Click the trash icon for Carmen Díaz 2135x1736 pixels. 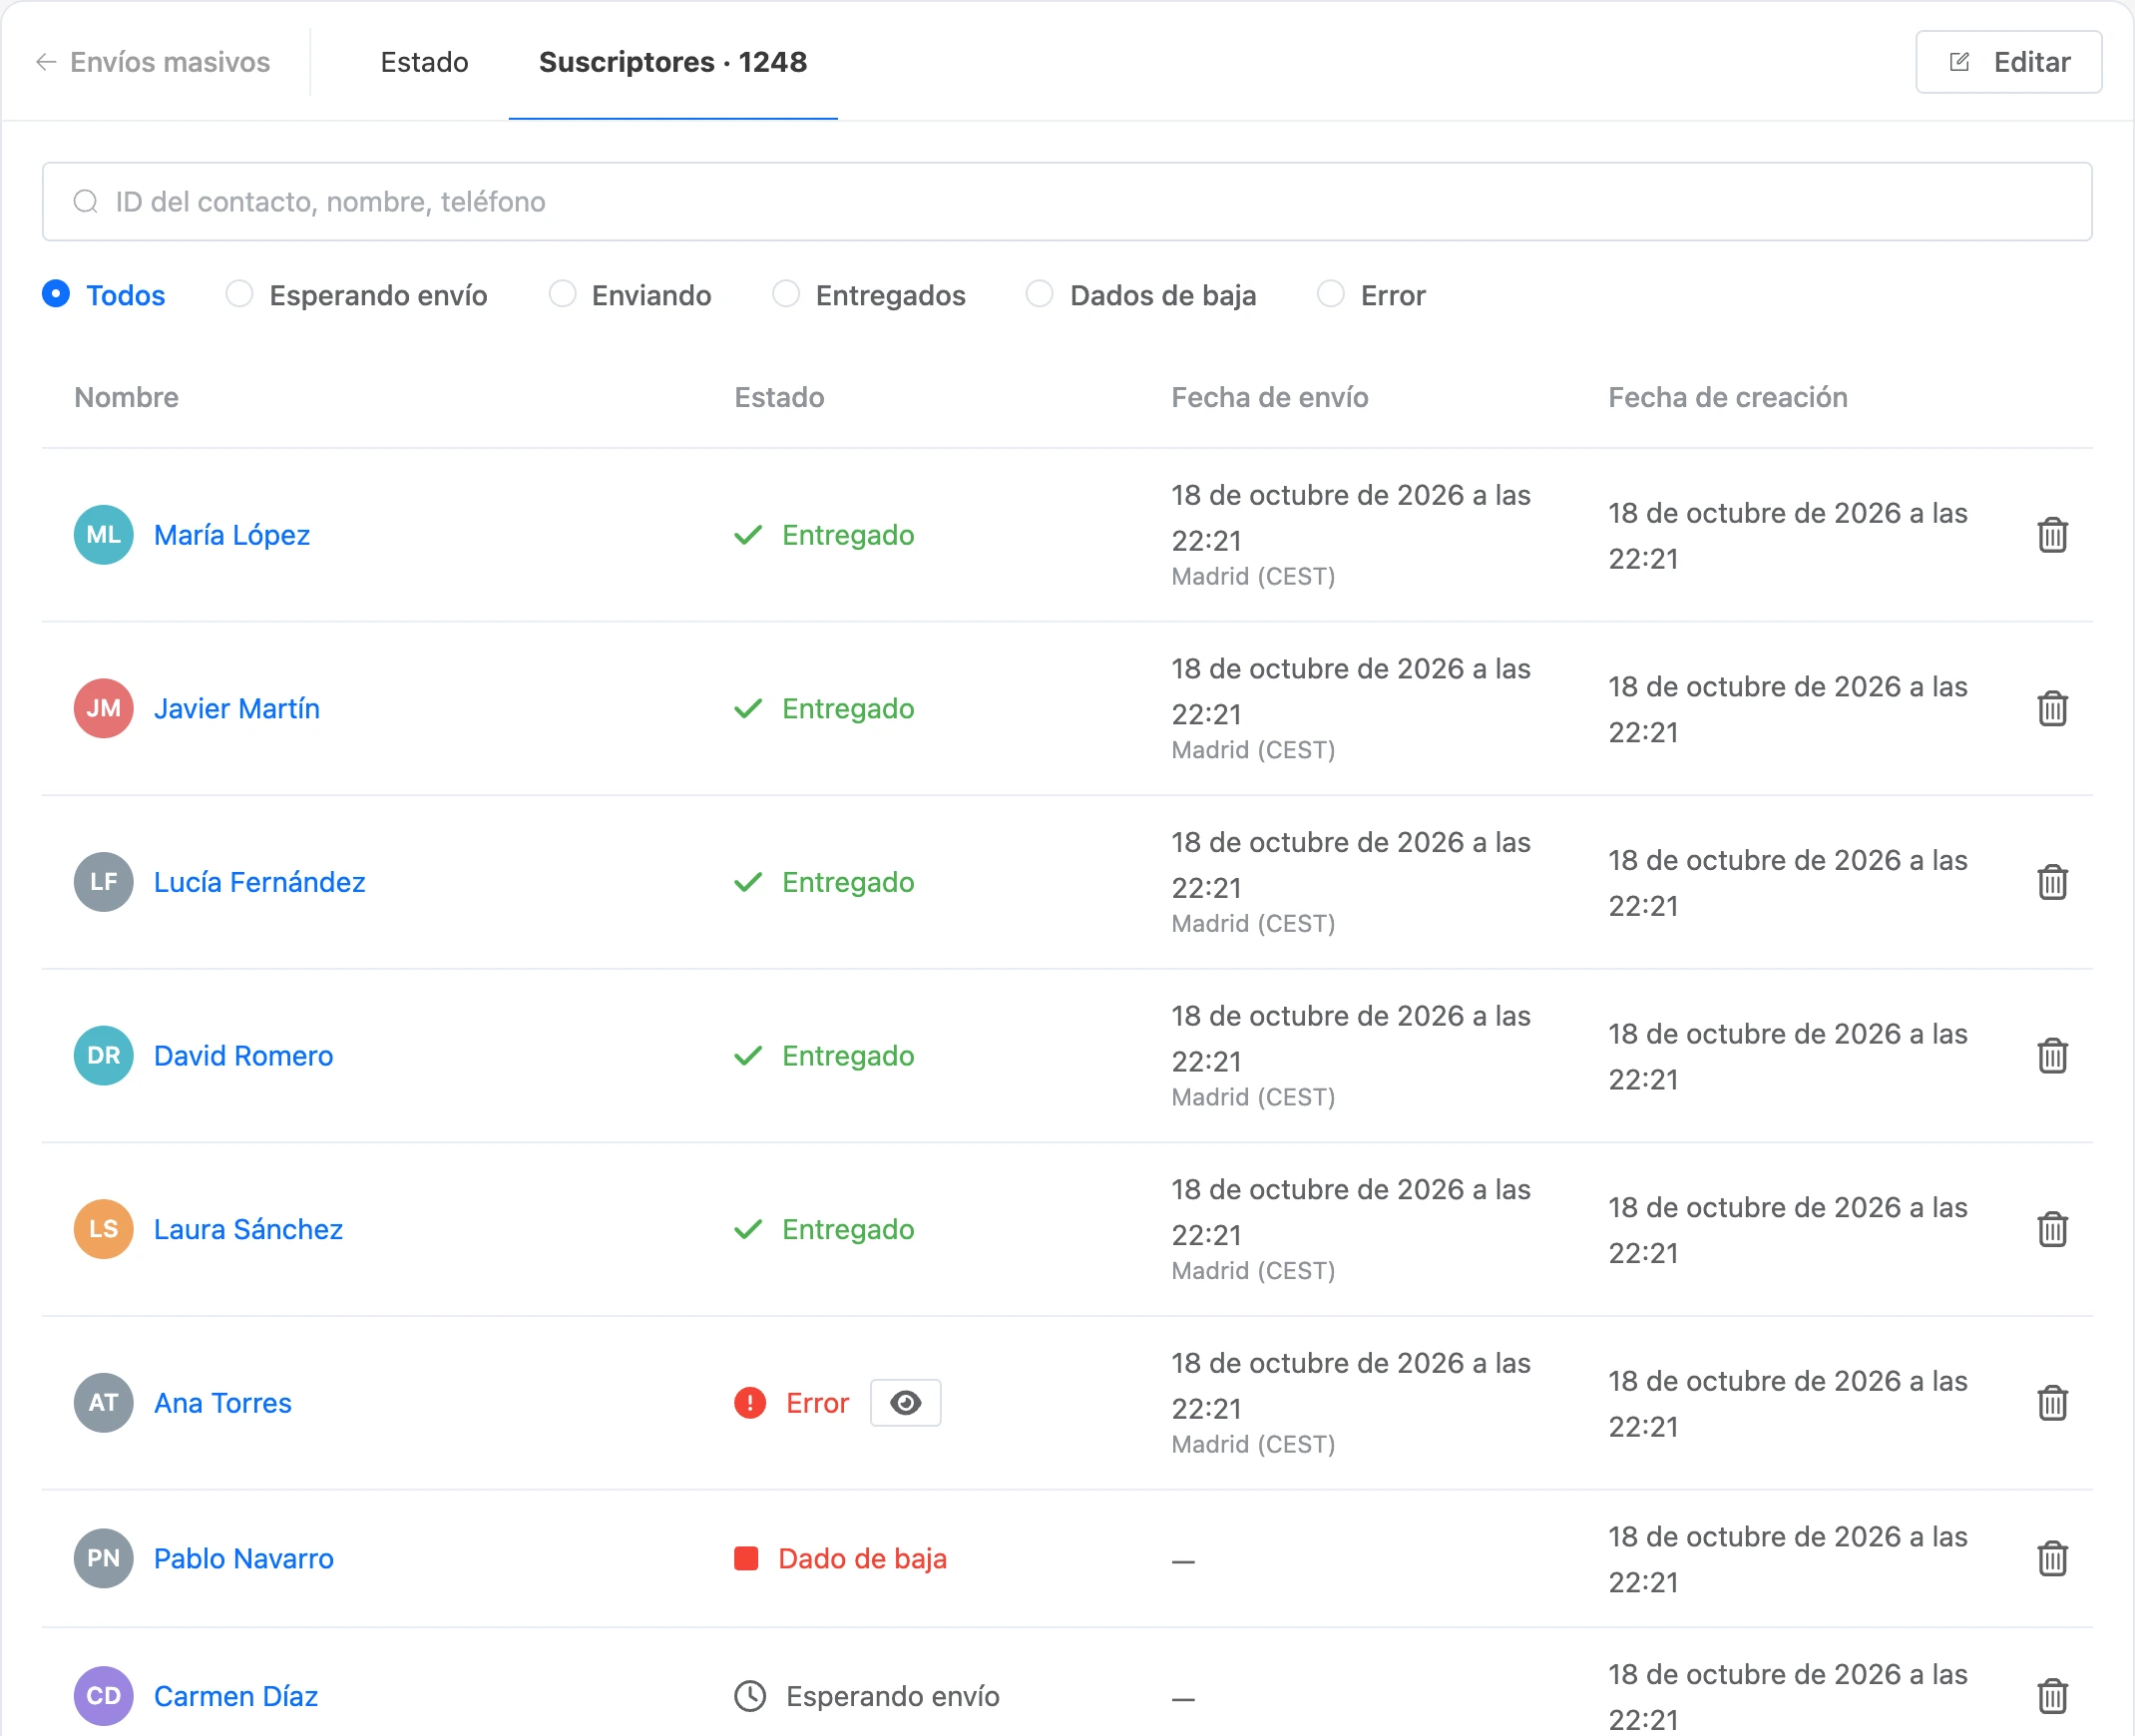(x=2052, y=1696)
